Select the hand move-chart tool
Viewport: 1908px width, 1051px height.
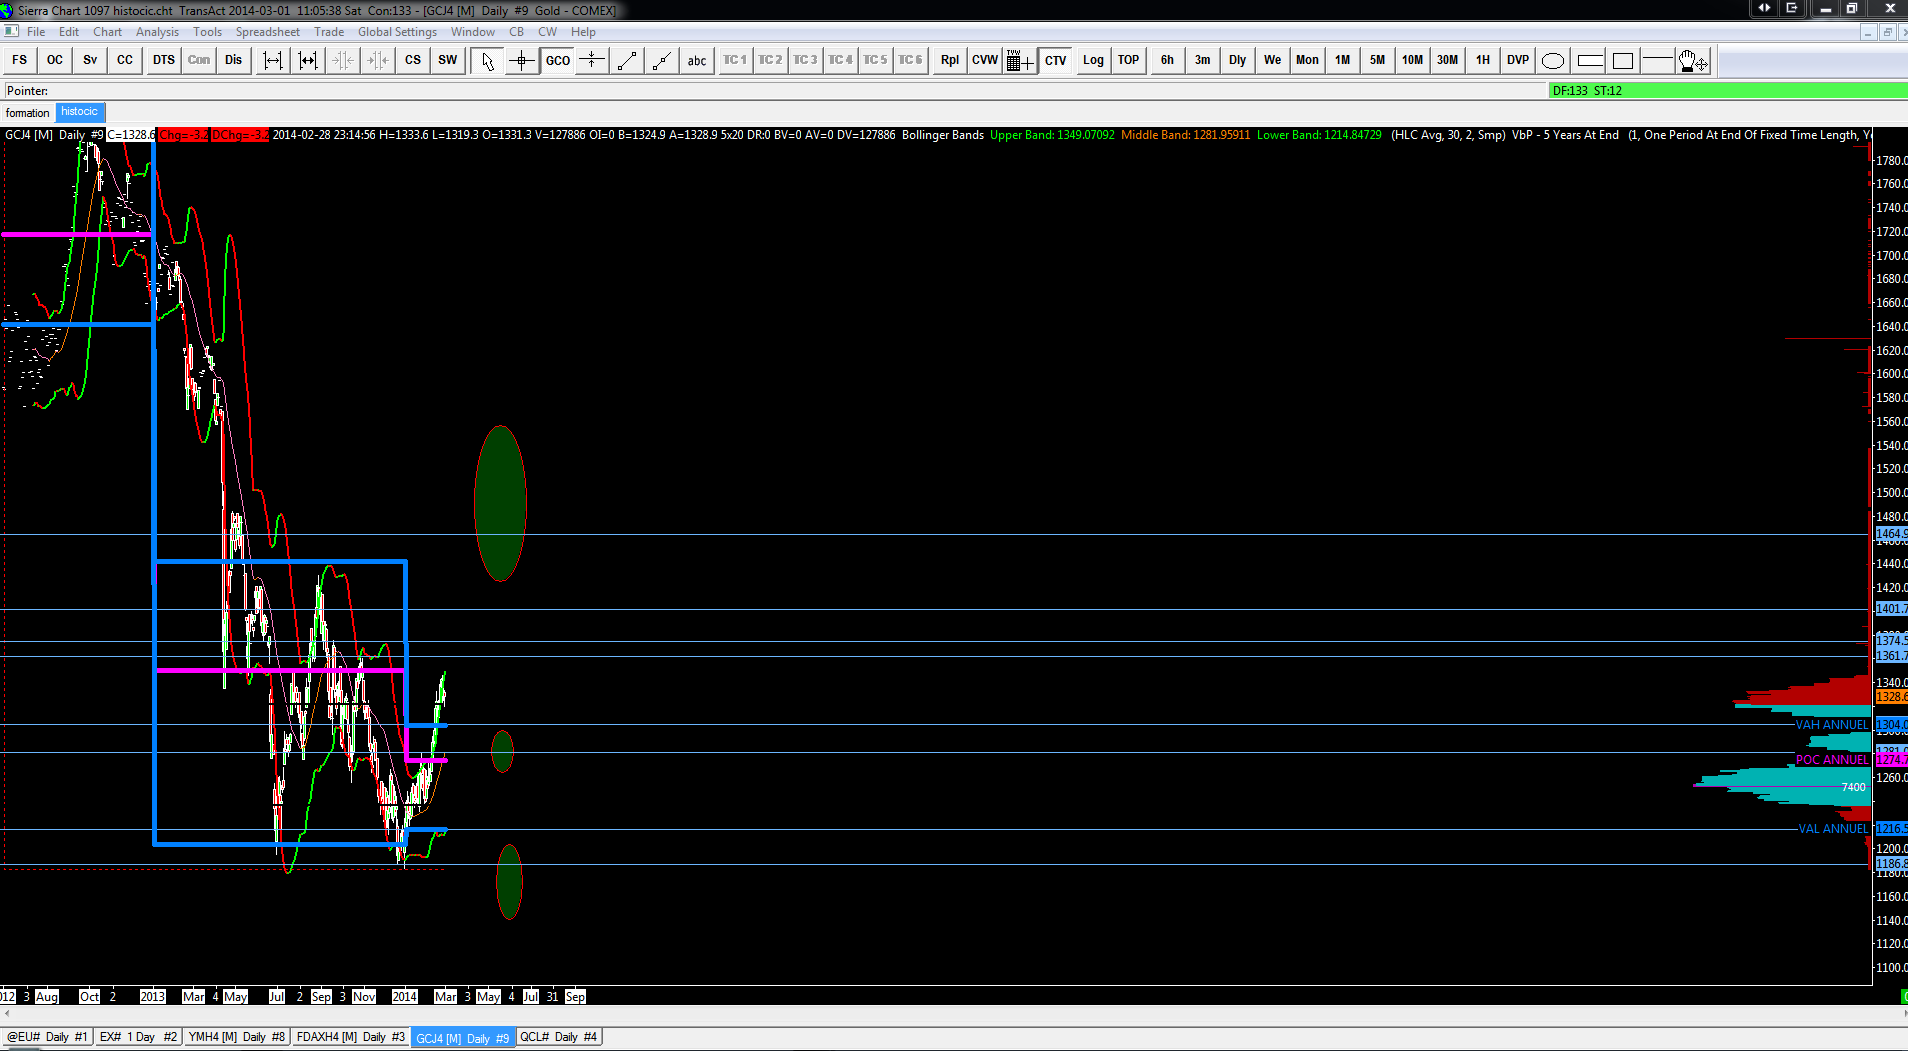(x=1693, y=60)
